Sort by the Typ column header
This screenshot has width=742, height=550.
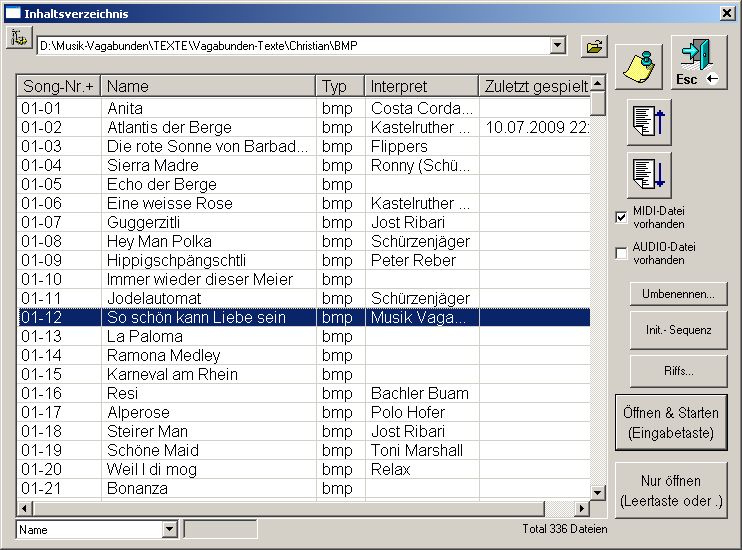tap(340, 86)
